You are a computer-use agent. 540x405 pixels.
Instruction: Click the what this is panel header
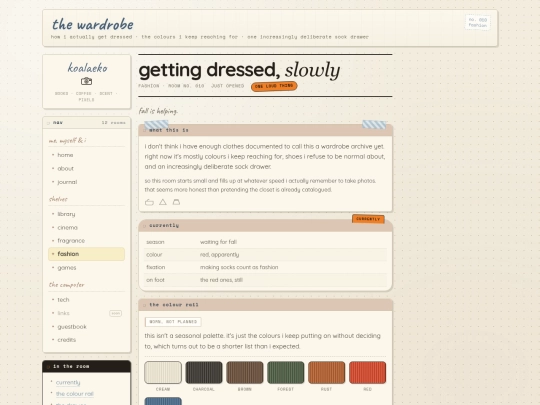(x=266, y=130)
